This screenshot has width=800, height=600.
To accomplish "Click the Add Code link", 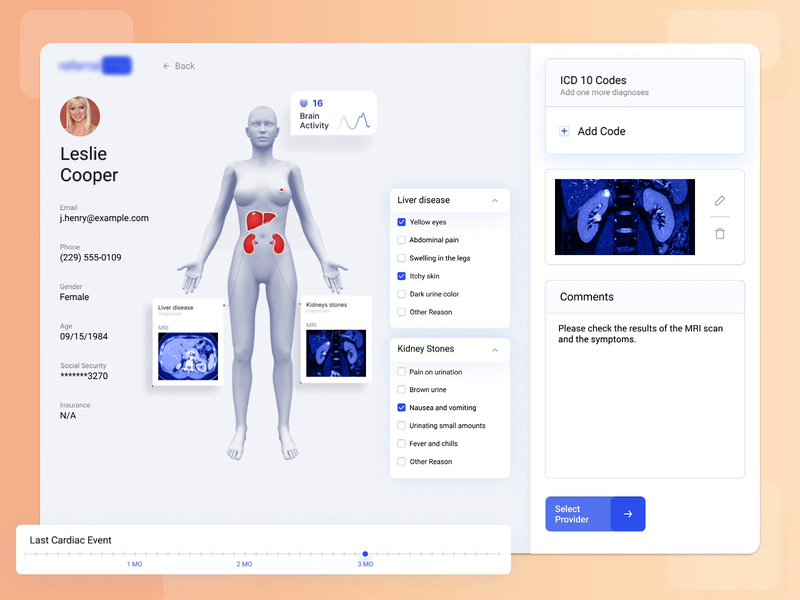I will pos(601,131).
